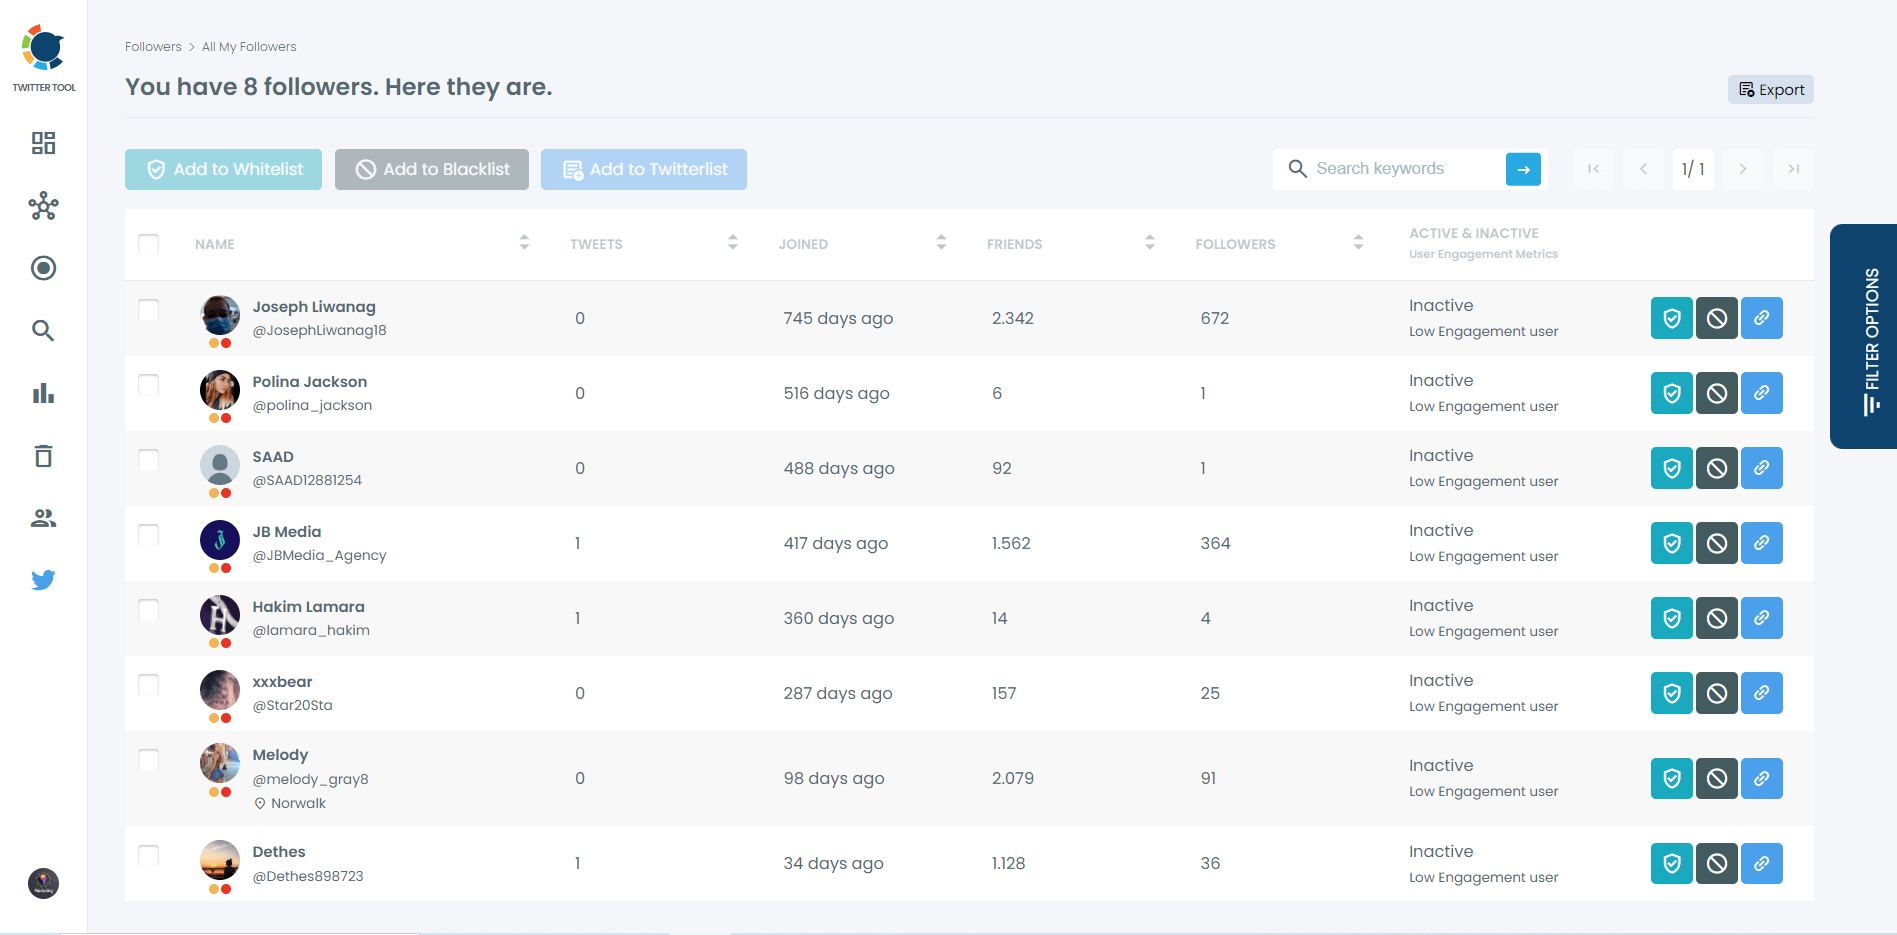
Task: Click the Add to Twitterlist button
Action: click(x=643, y=169)
